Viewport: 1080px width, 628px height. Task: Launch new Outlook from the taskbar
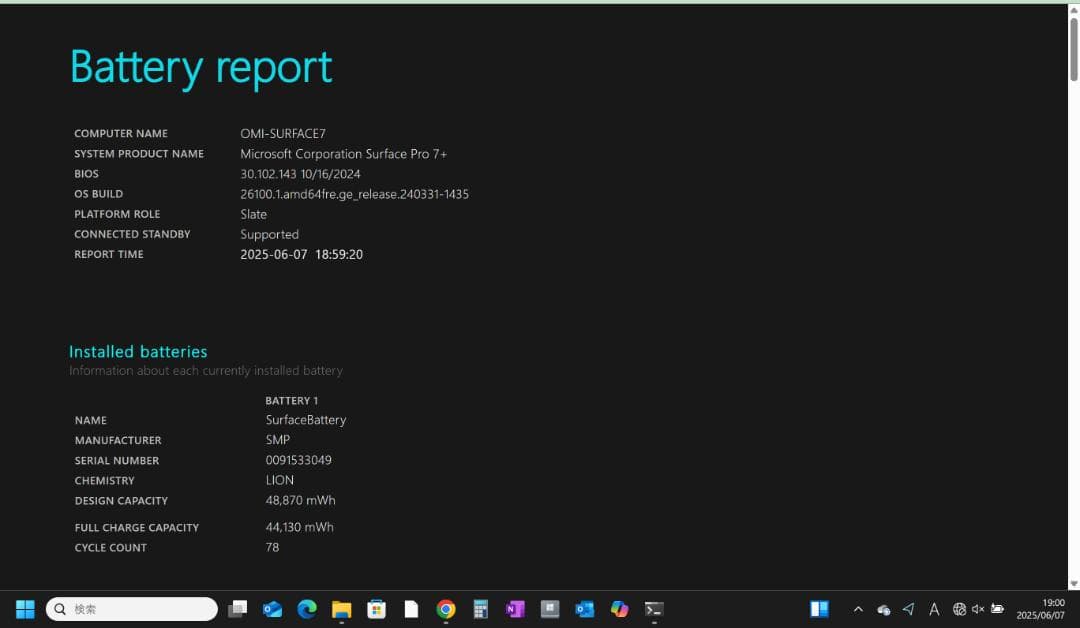(x=272, y=609)
